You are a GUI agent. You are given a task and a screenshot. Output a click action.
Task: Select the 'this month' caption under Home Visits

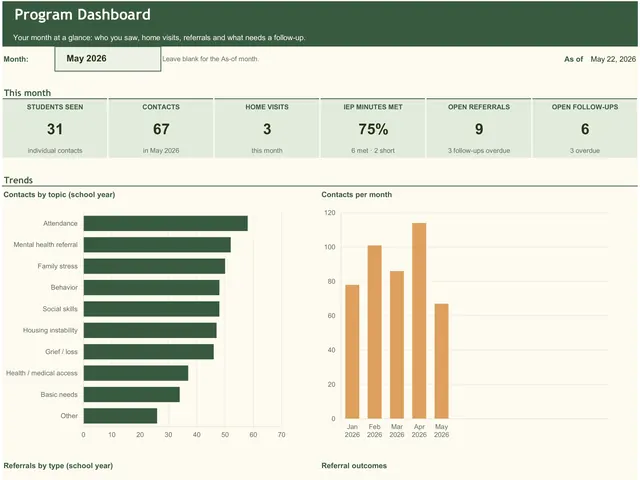pos(267,151)
